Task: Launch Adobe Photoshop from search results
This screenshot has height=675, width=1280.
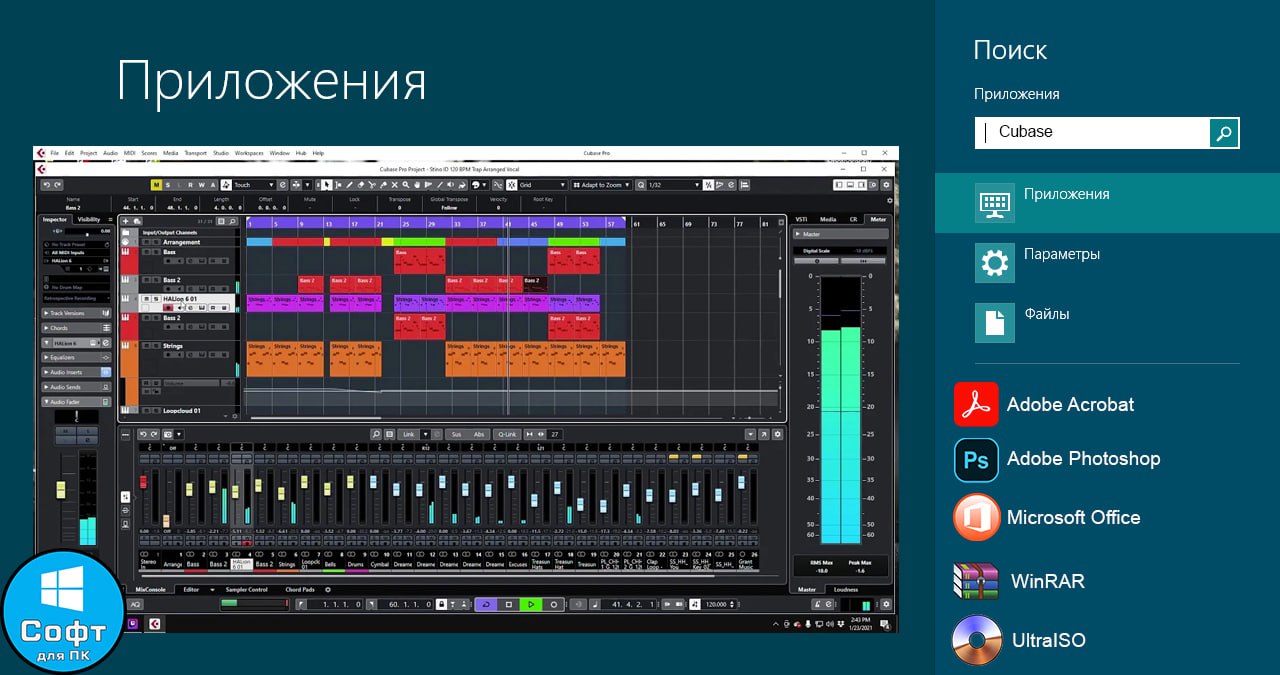Action: [1058, 460]
